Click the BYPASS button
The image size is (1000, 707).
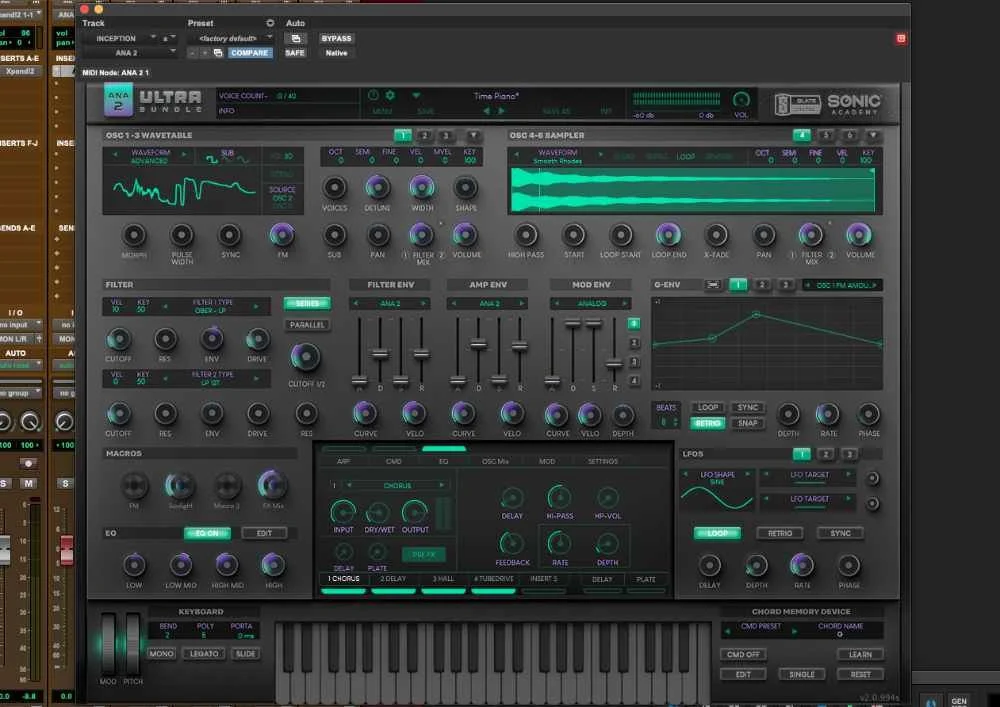[336, 38]
